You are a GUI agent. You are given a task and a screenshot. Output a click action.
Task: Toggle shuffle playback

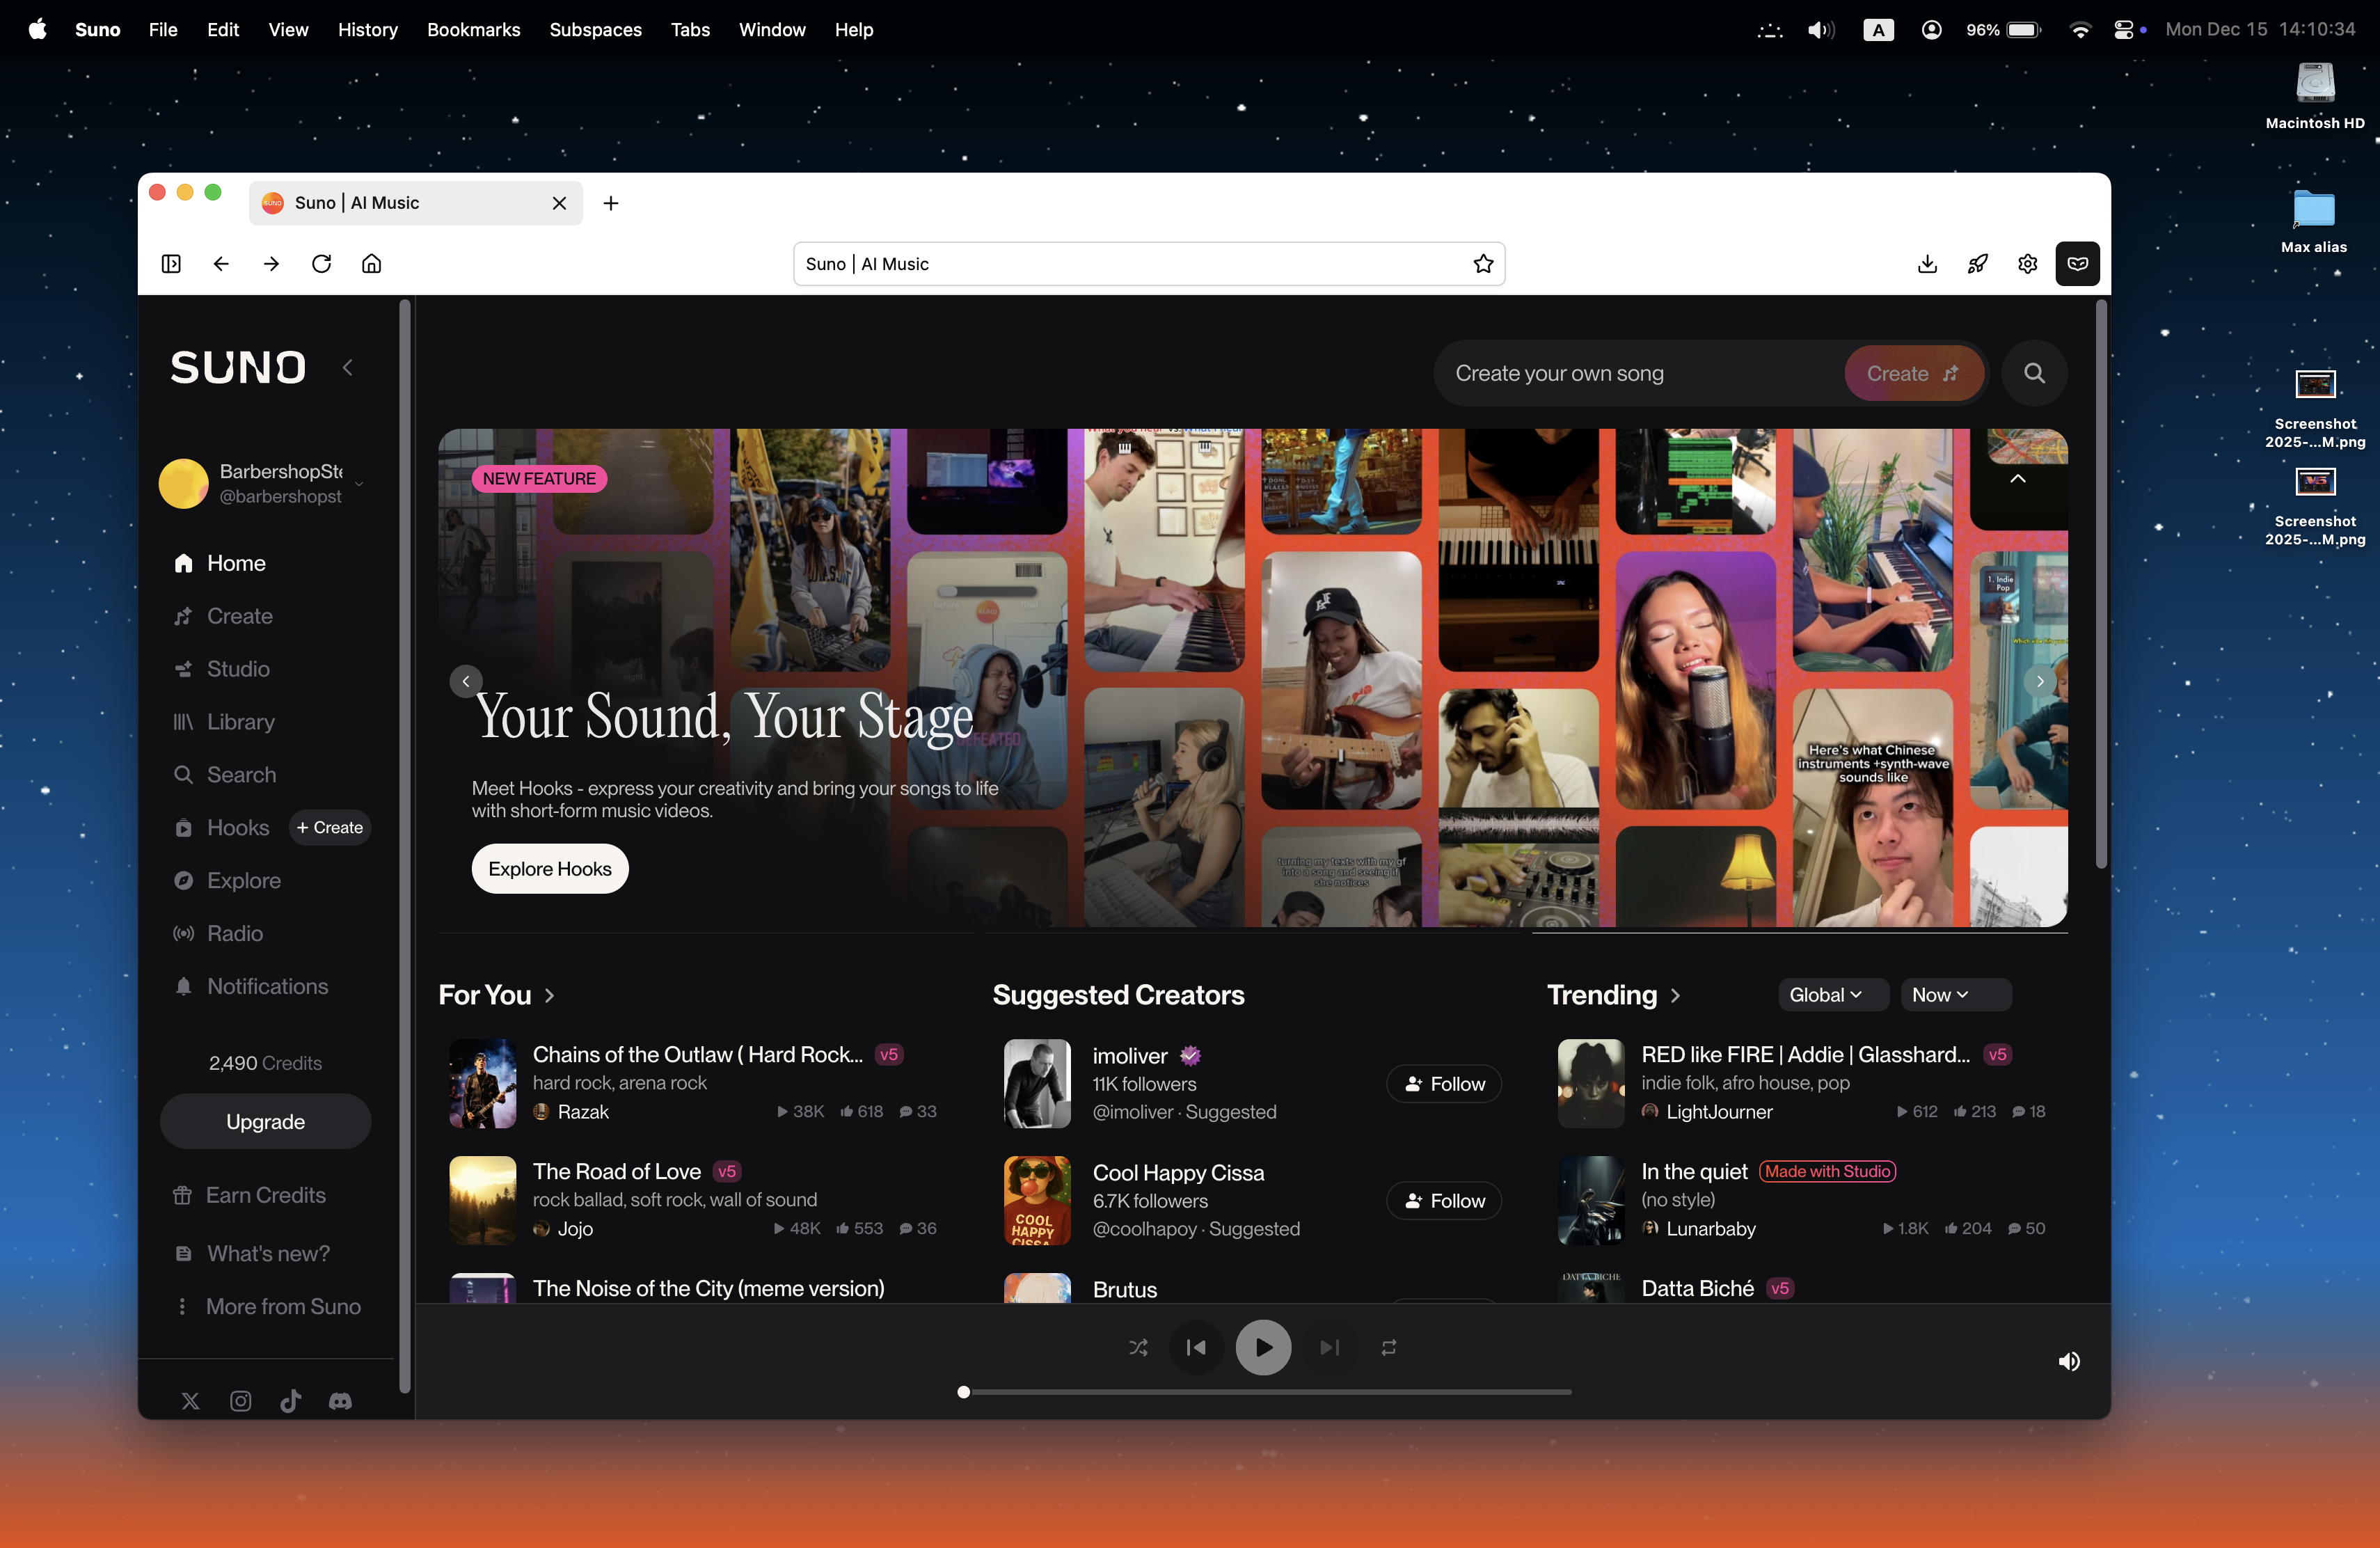pos(1138,1348)
